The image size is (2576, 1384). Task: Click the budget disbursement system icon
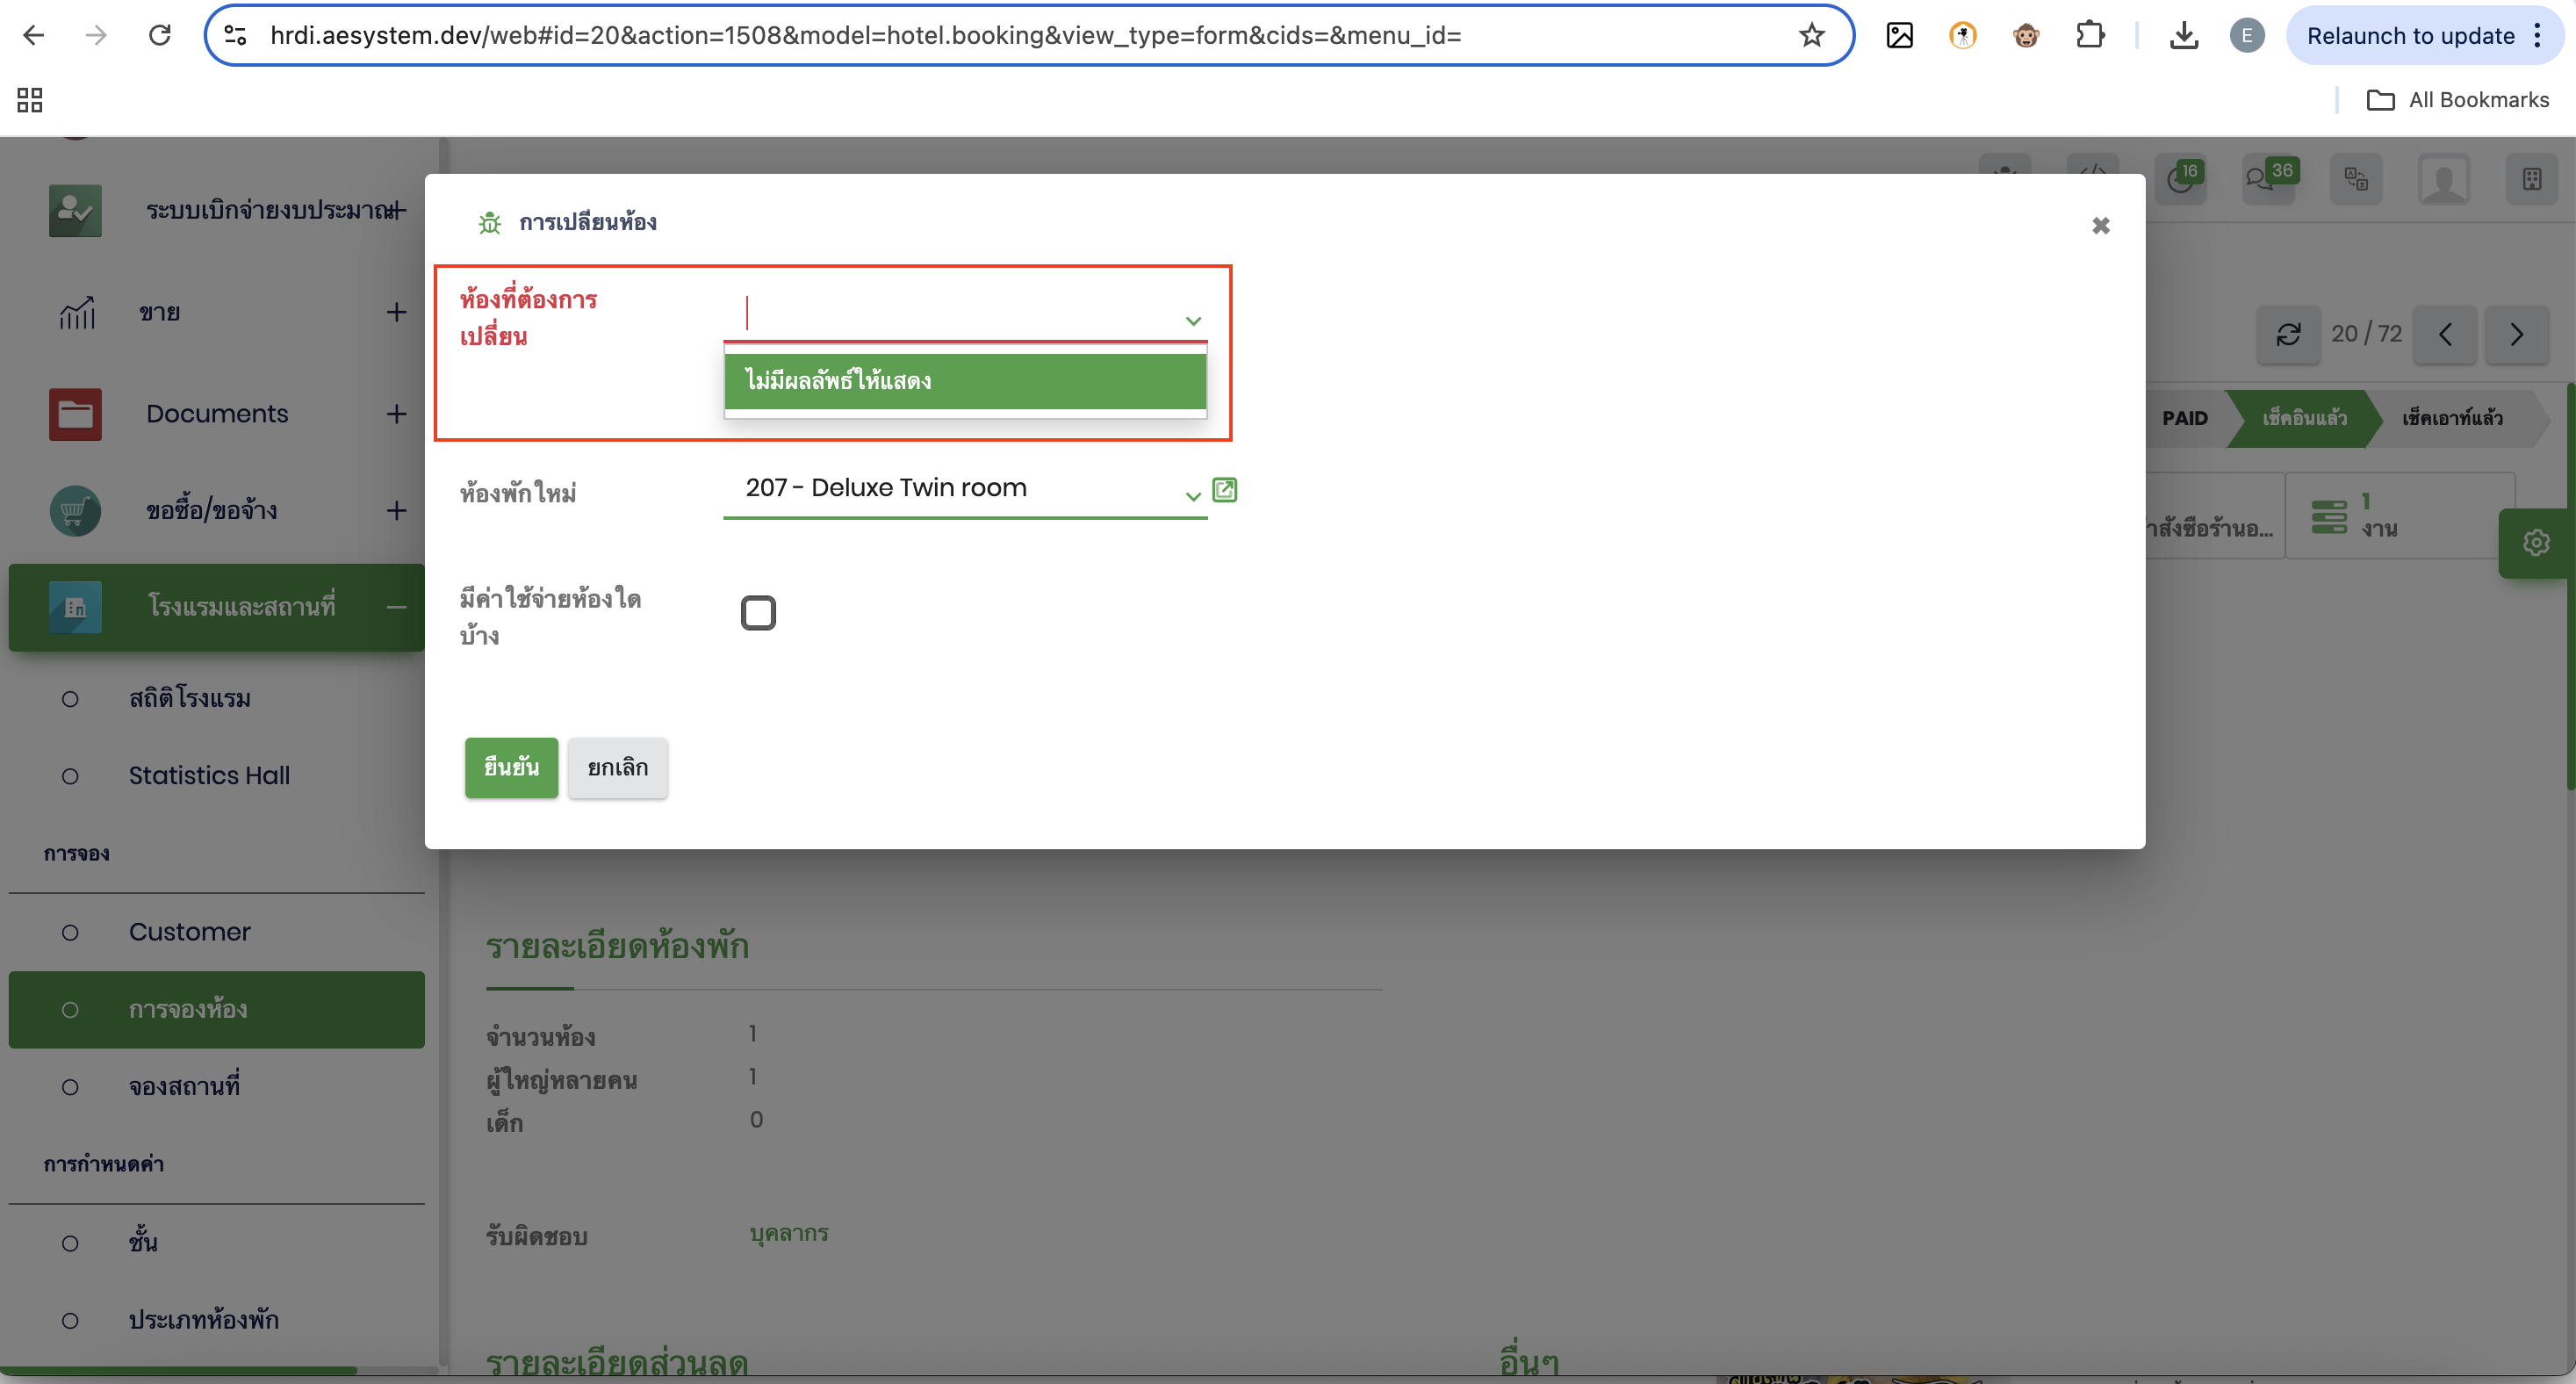[x=75, y=210]
